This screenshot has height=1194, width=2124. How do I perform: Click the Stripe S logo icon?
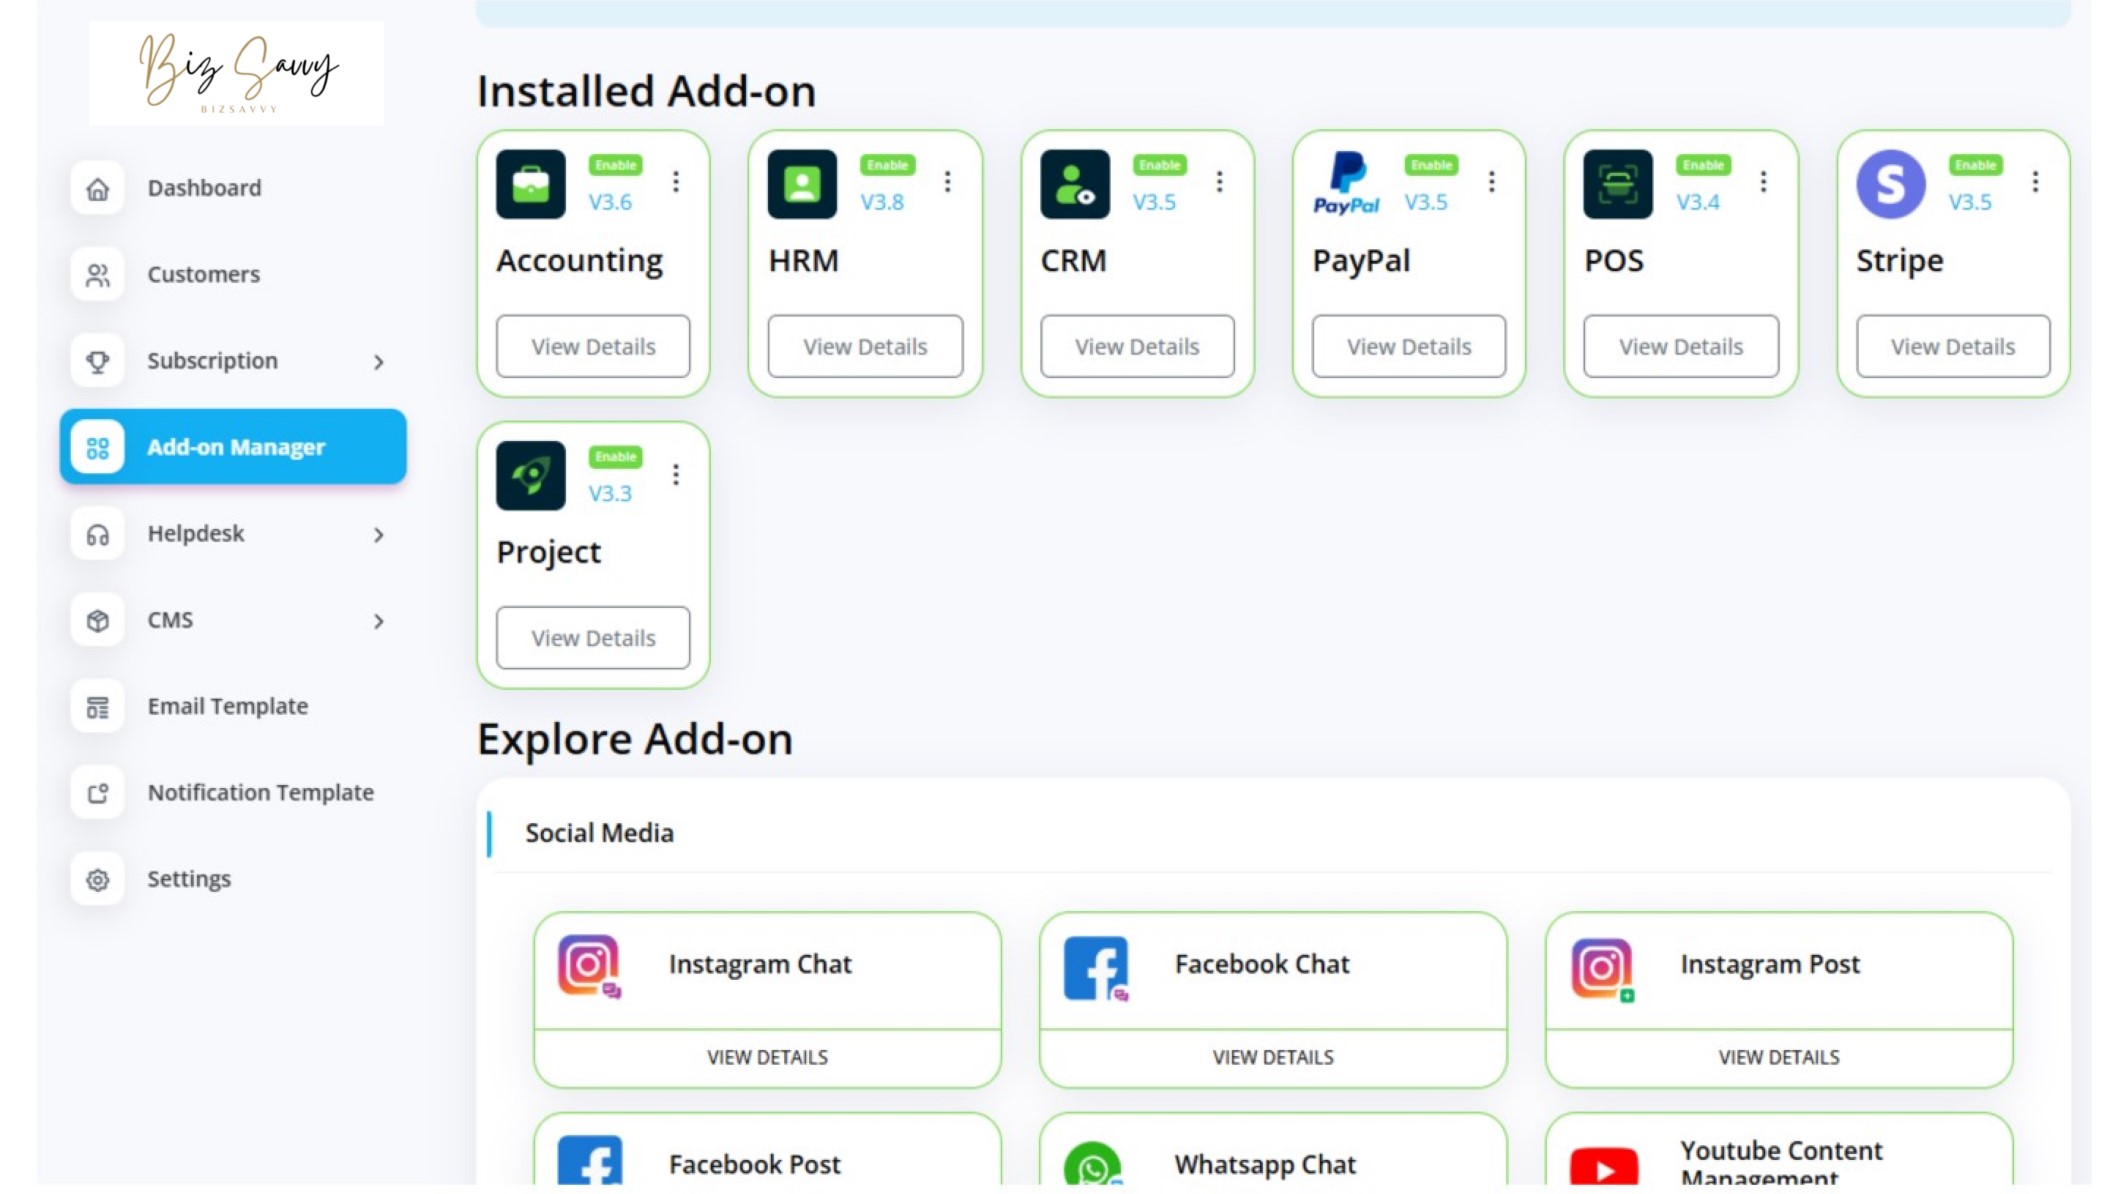tap(1891, 184)
